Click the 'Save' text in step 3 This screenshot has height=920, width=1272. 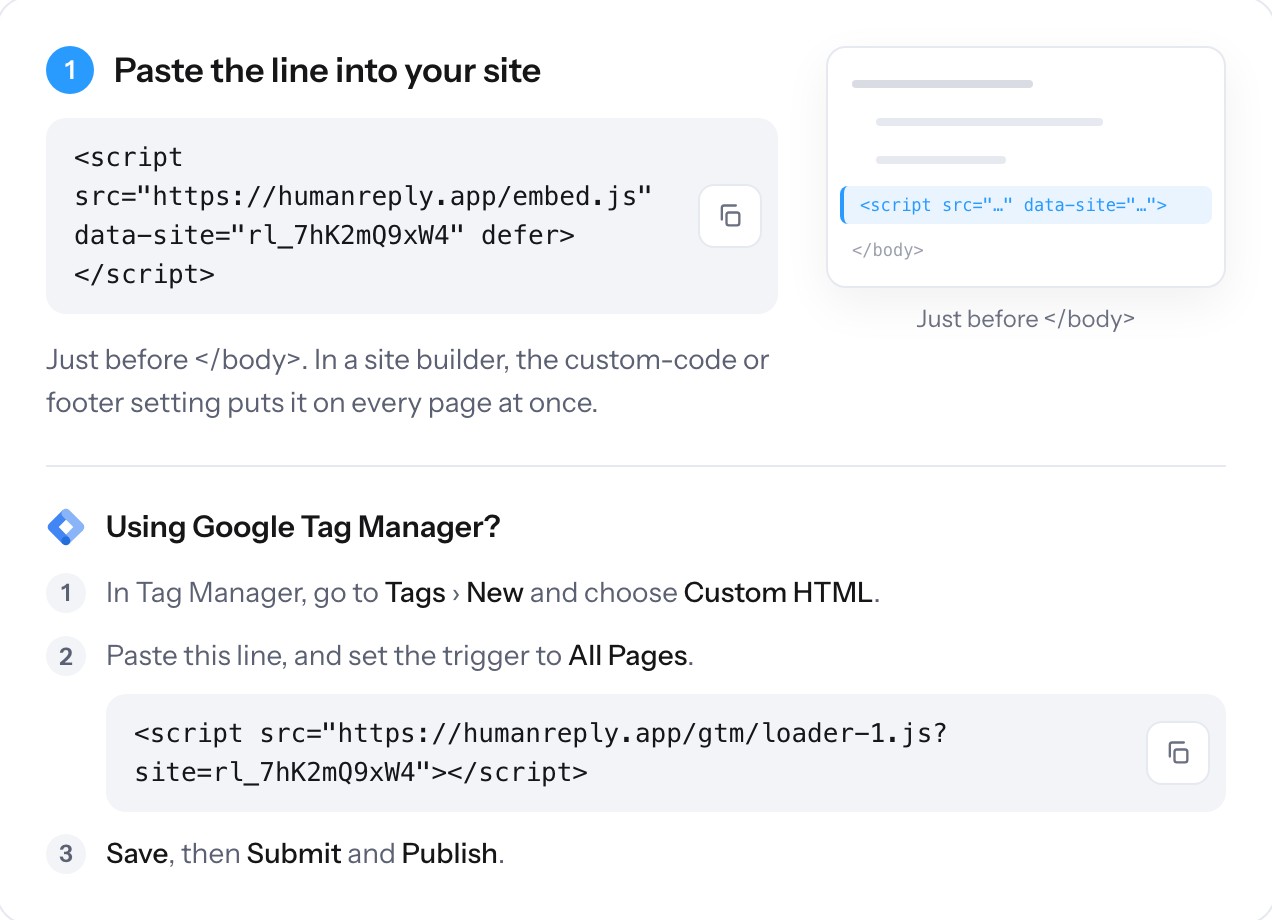(x=137, y=854)
